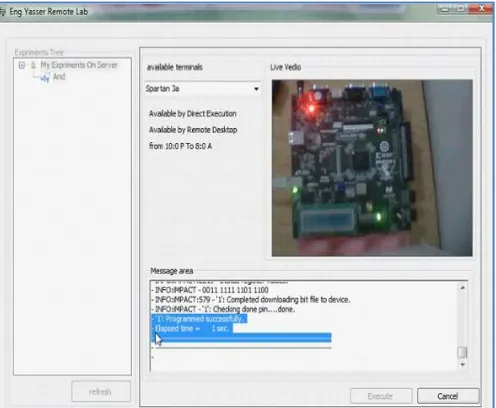
Task: Click the 'Completed downloading bit file to device' line
Action: pos(250,300)
